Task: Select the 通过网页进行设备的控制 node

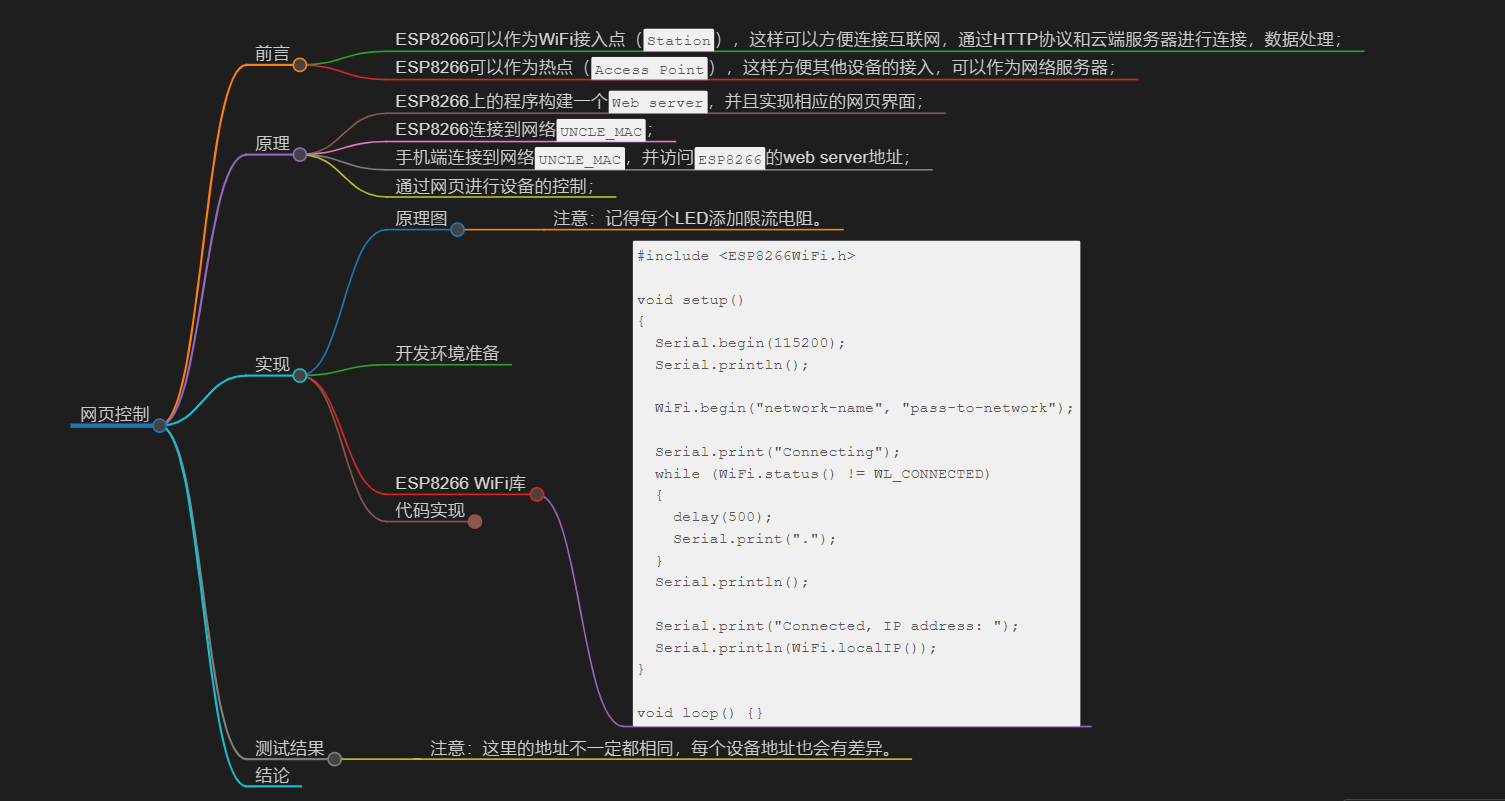Action: pos(495,186)
